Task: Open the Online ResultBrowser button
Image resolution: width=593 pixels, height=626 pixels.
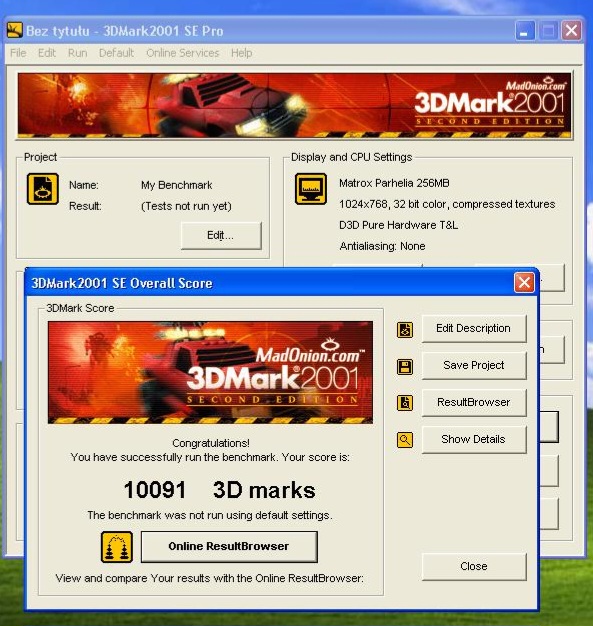Action: [229, 547]
